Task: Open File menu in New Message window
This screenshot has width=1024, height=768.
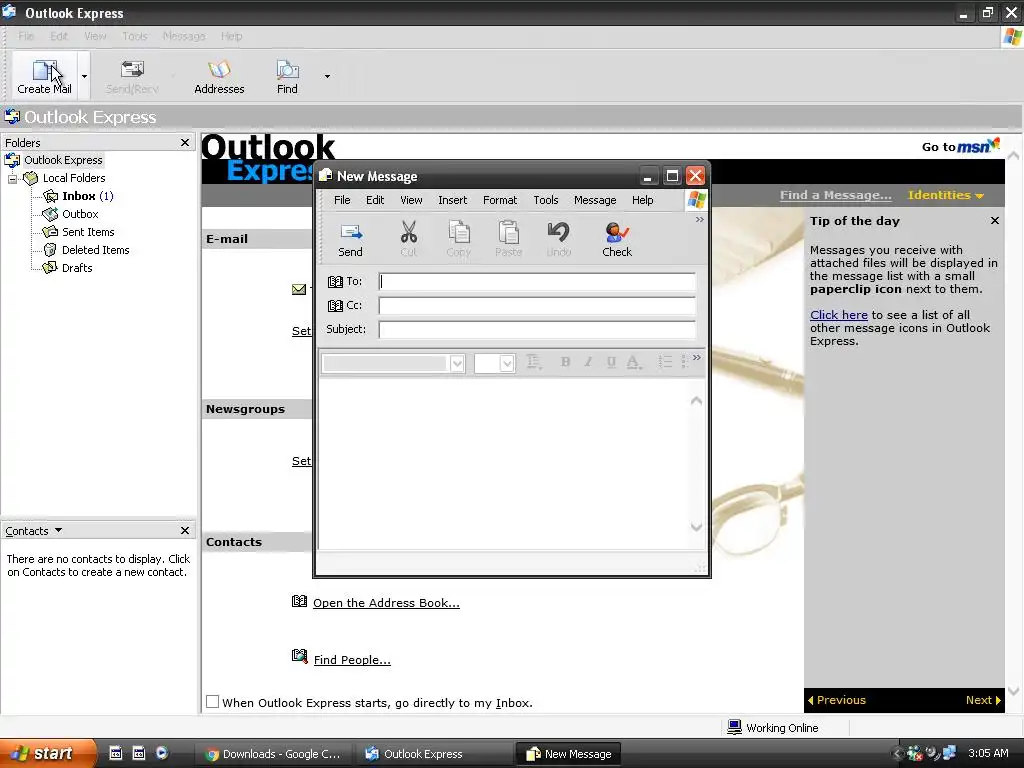Action: point(342,200)
